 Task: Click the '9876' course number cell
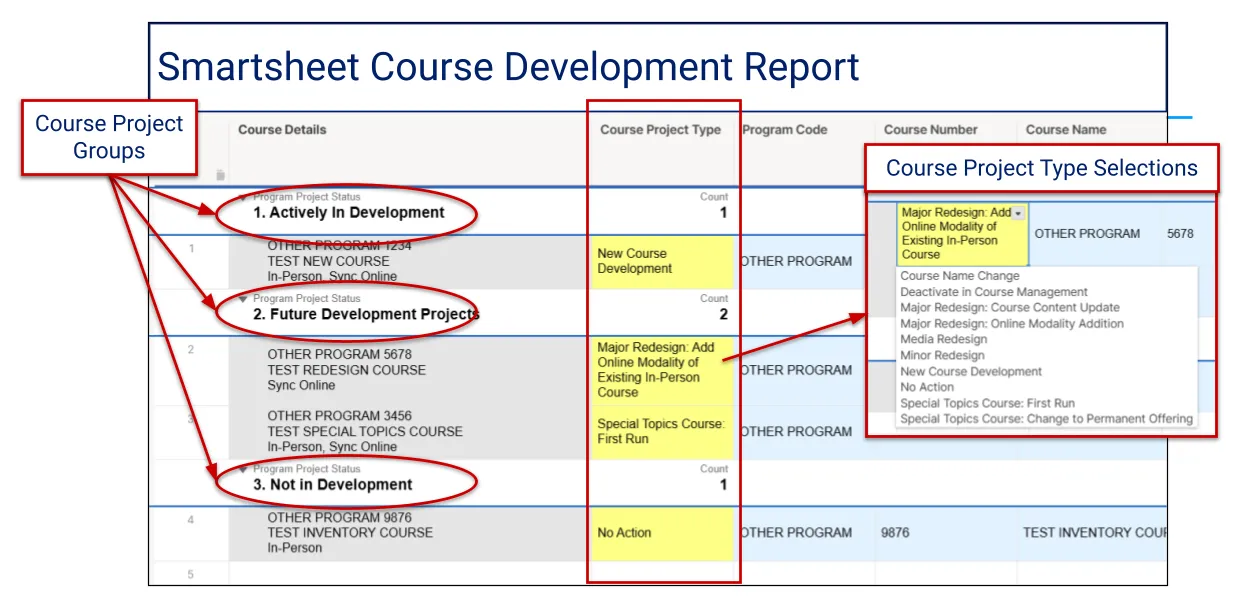coord(946,533)
